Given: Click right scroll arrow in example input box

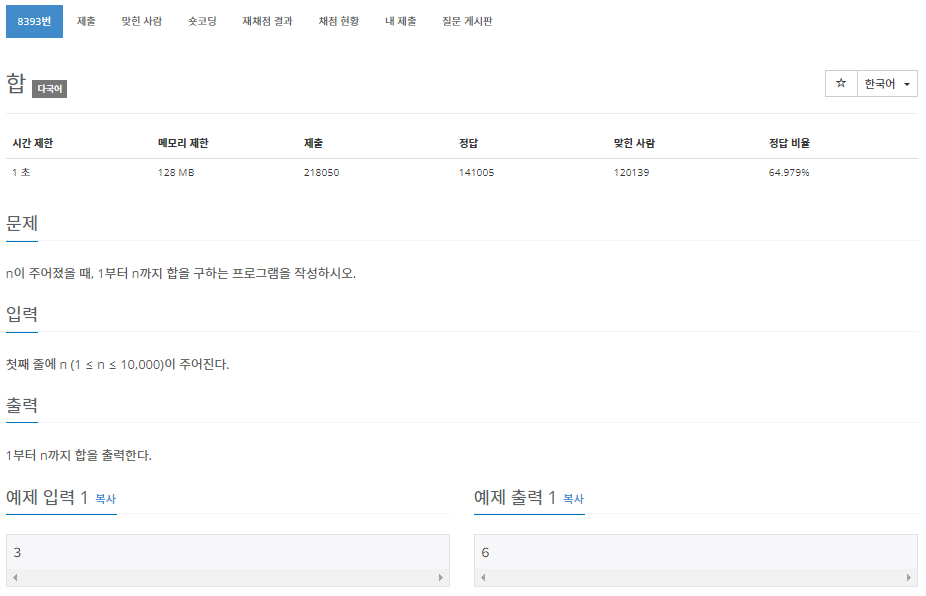Looking at the screenshot, I should [x=441, y=577].
